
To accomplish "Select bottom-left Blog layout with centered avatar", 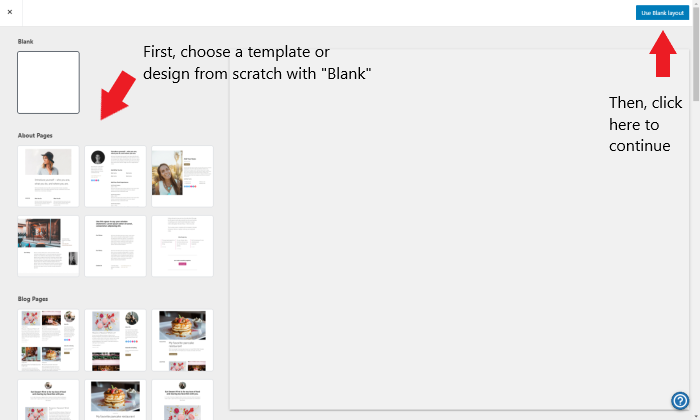I will (x=48, y=400).
